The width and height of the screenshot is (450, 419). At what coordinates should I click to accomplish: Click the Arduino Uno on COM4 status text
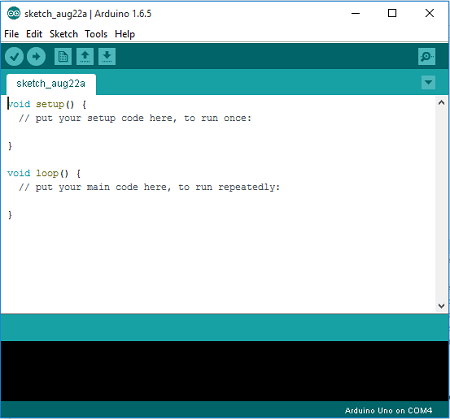[388, 410]
